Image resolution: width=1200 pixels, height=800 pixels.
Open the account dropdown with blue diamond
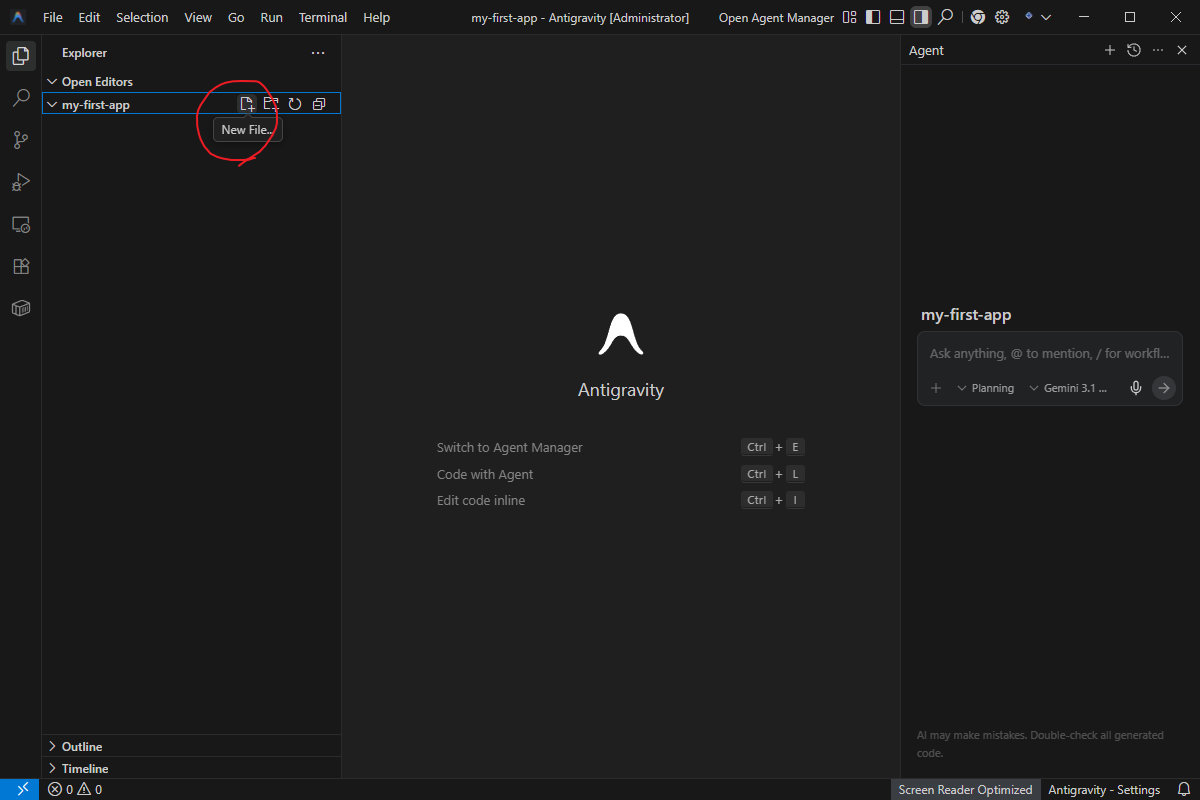tap(1037, 17)
